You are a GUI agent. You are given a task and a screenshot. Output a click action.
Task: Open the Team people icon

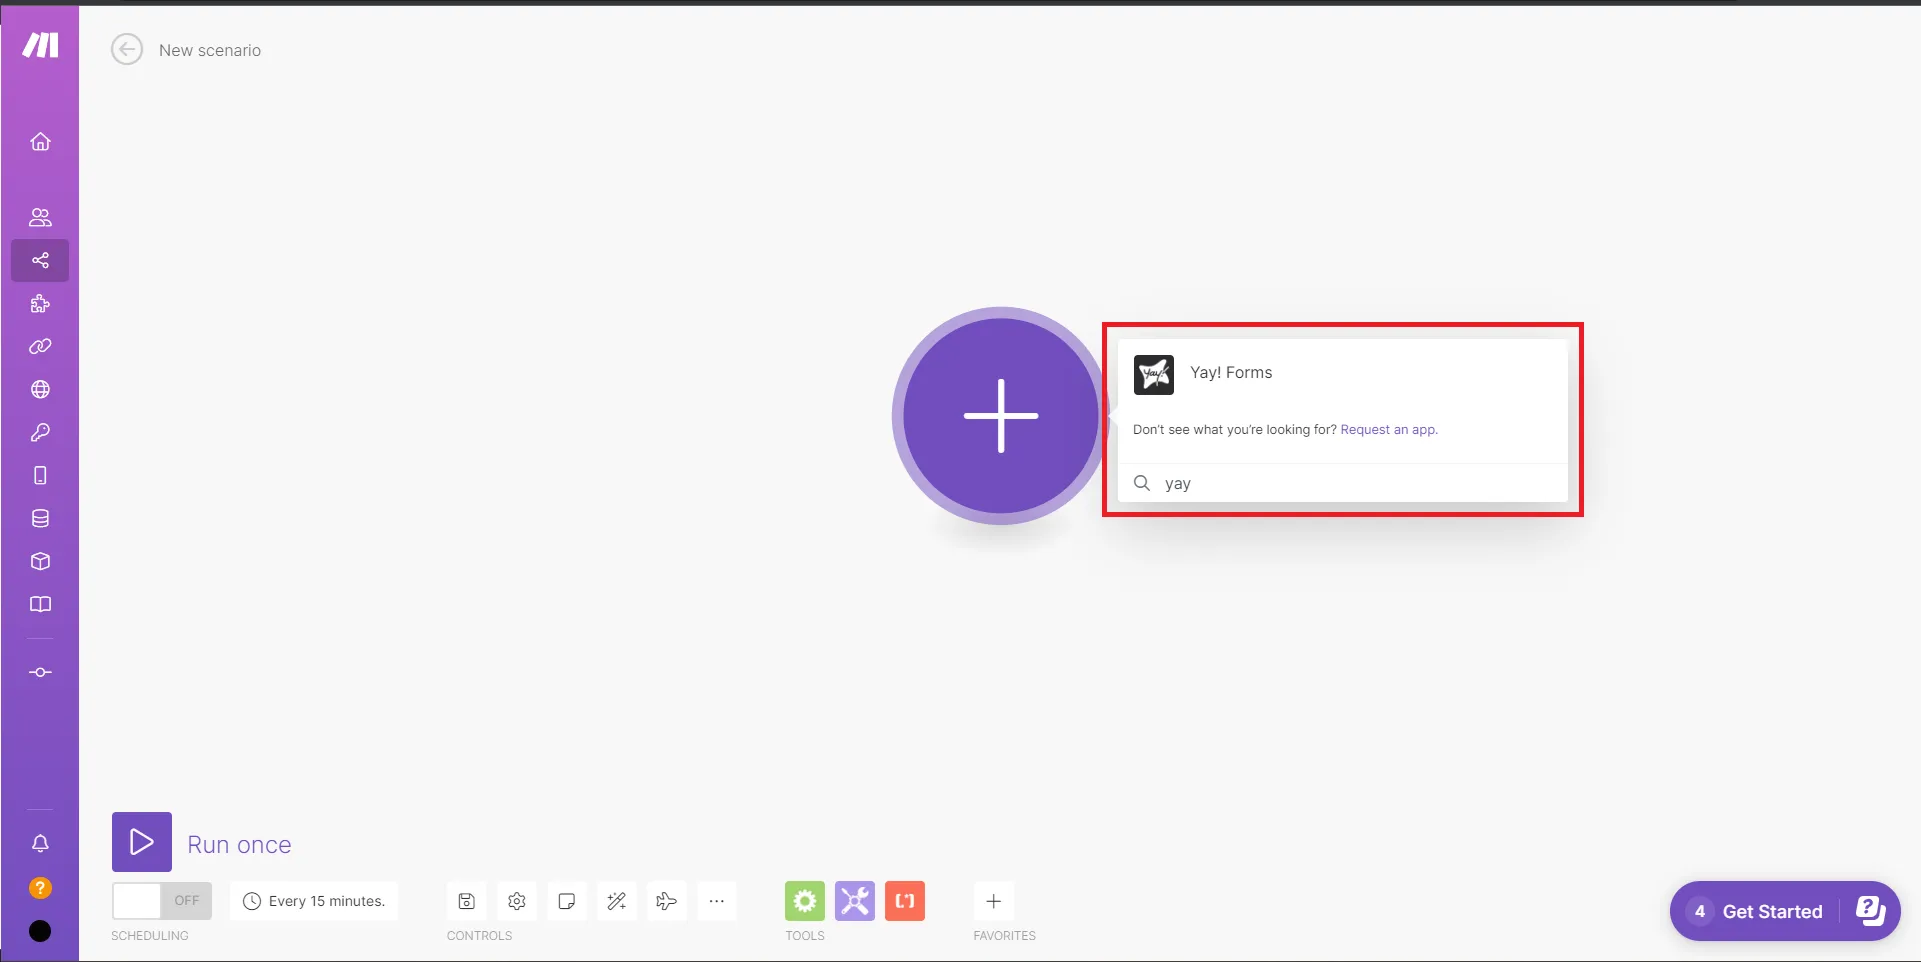click(40, 217)
